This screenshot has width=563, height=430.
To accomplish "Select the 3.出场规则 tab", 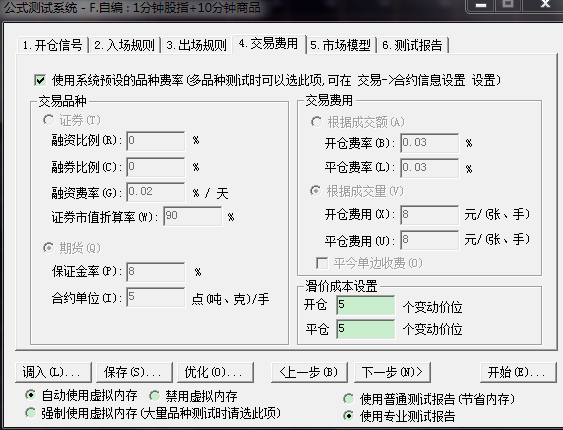I will 196,45.
